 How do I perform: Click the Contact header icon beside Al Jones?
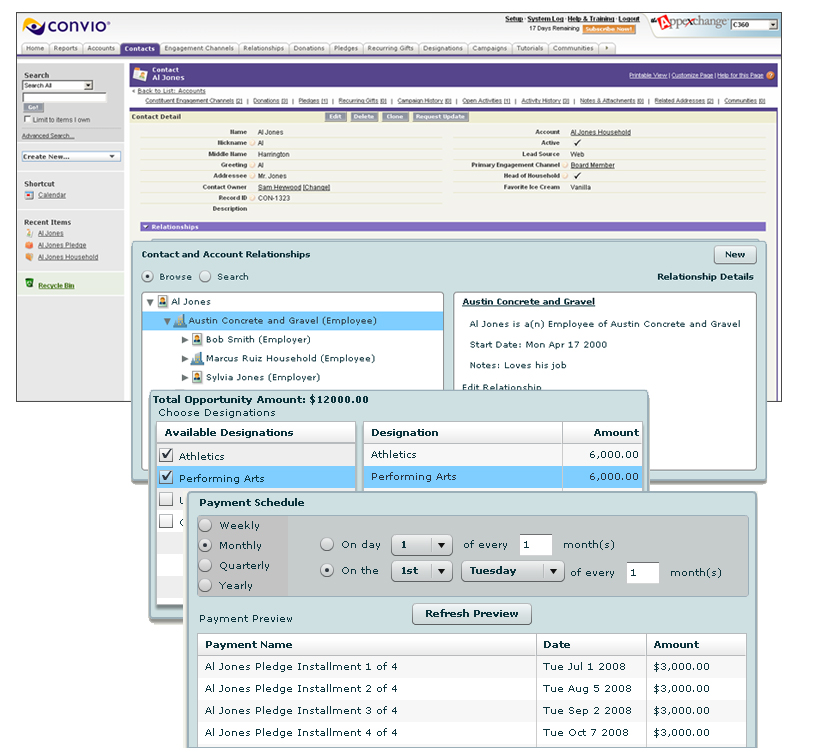(x=140, y=73)
